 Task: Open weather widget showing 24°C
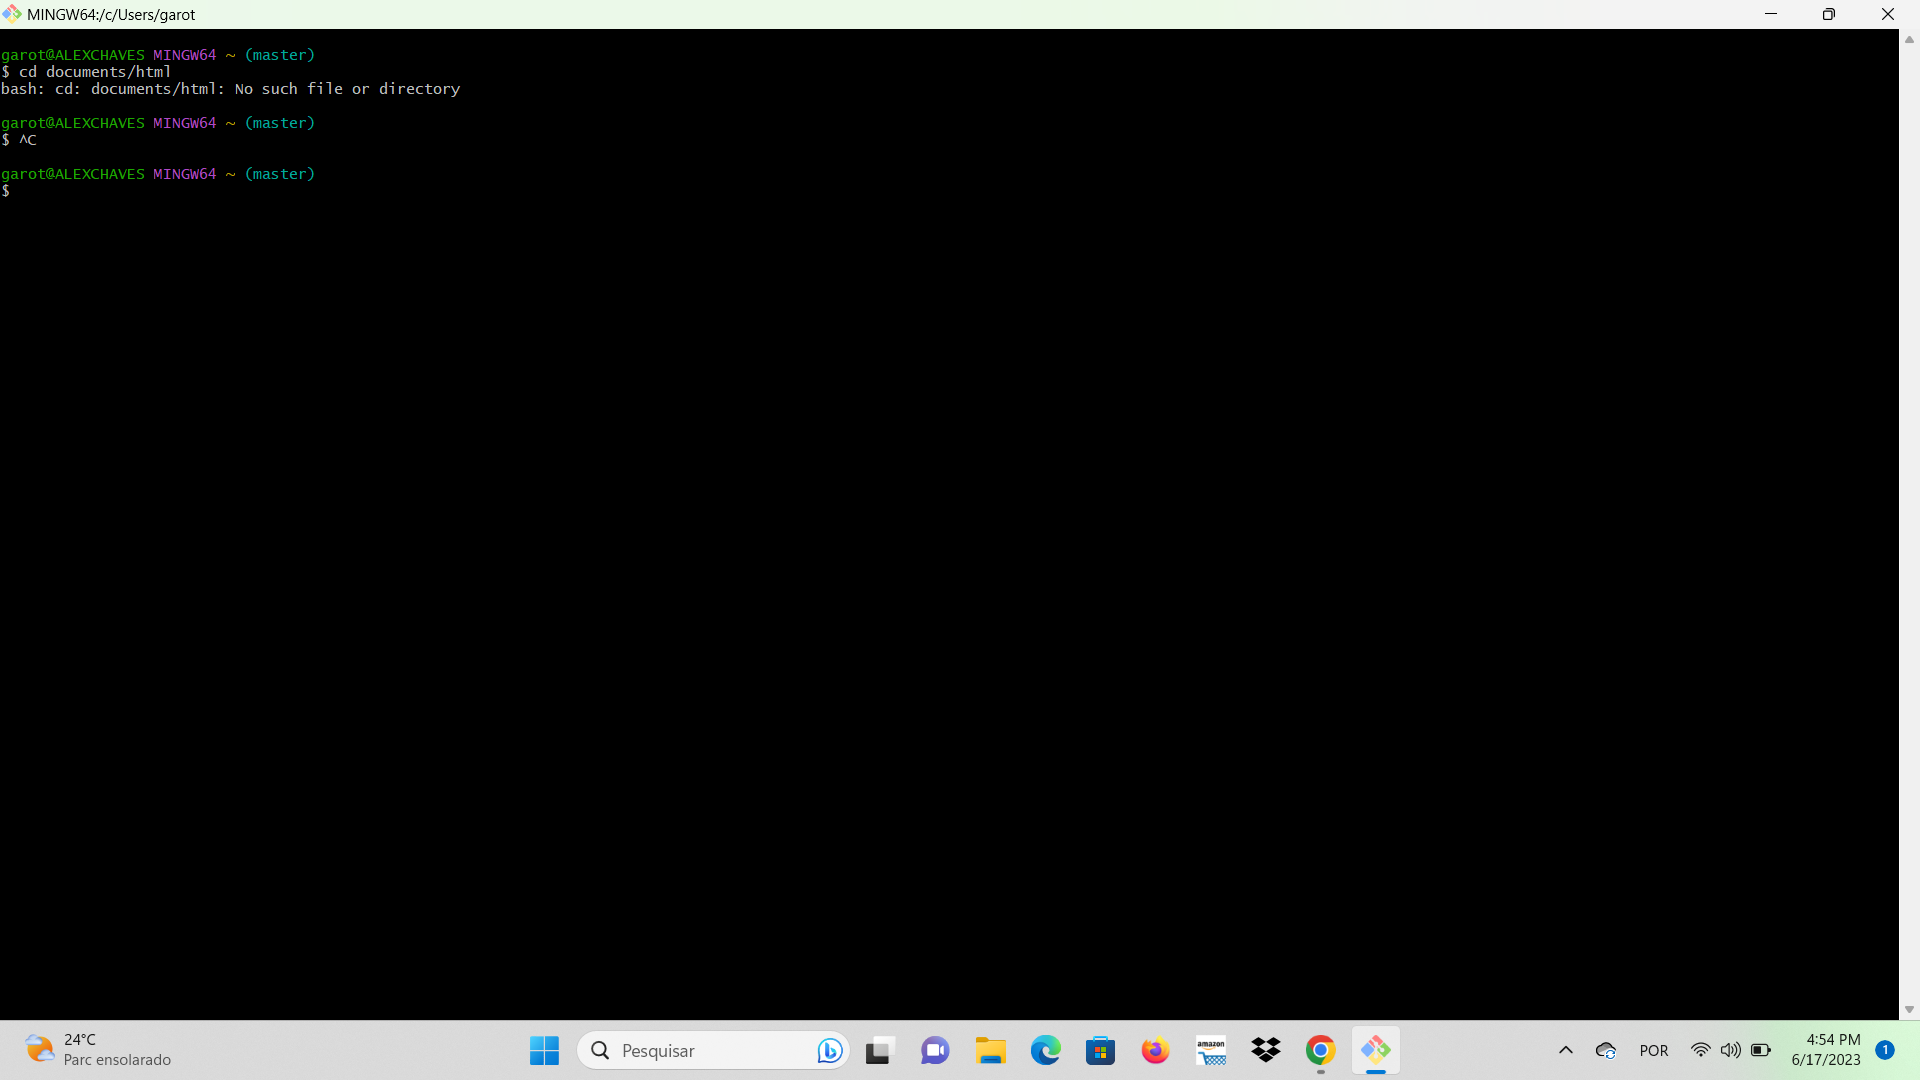pos(98,1050)
